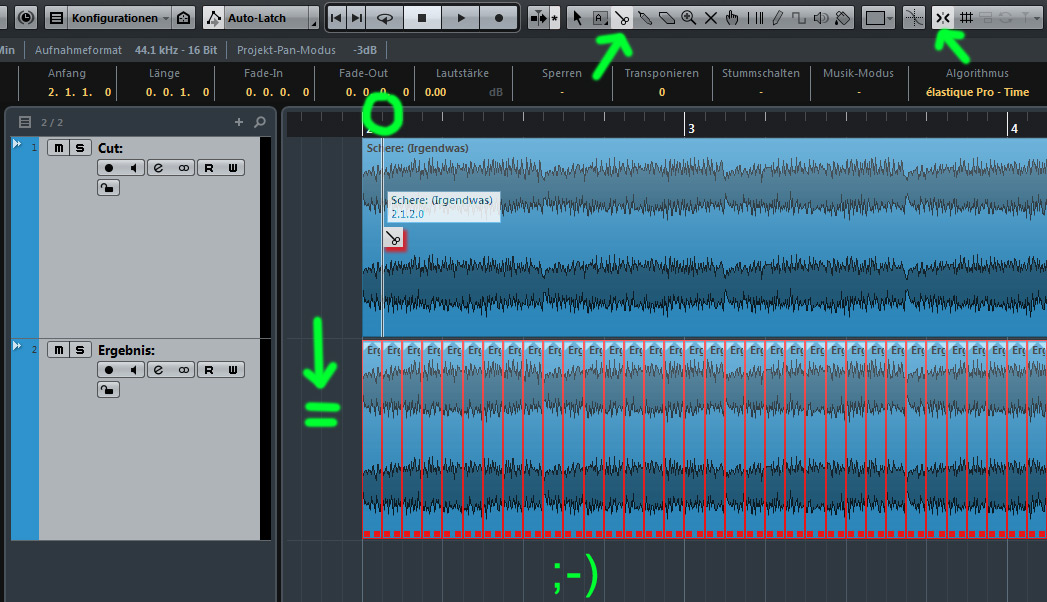Solo the Ergebnis track
The image size is (1047, 602).
click(80, 350)
